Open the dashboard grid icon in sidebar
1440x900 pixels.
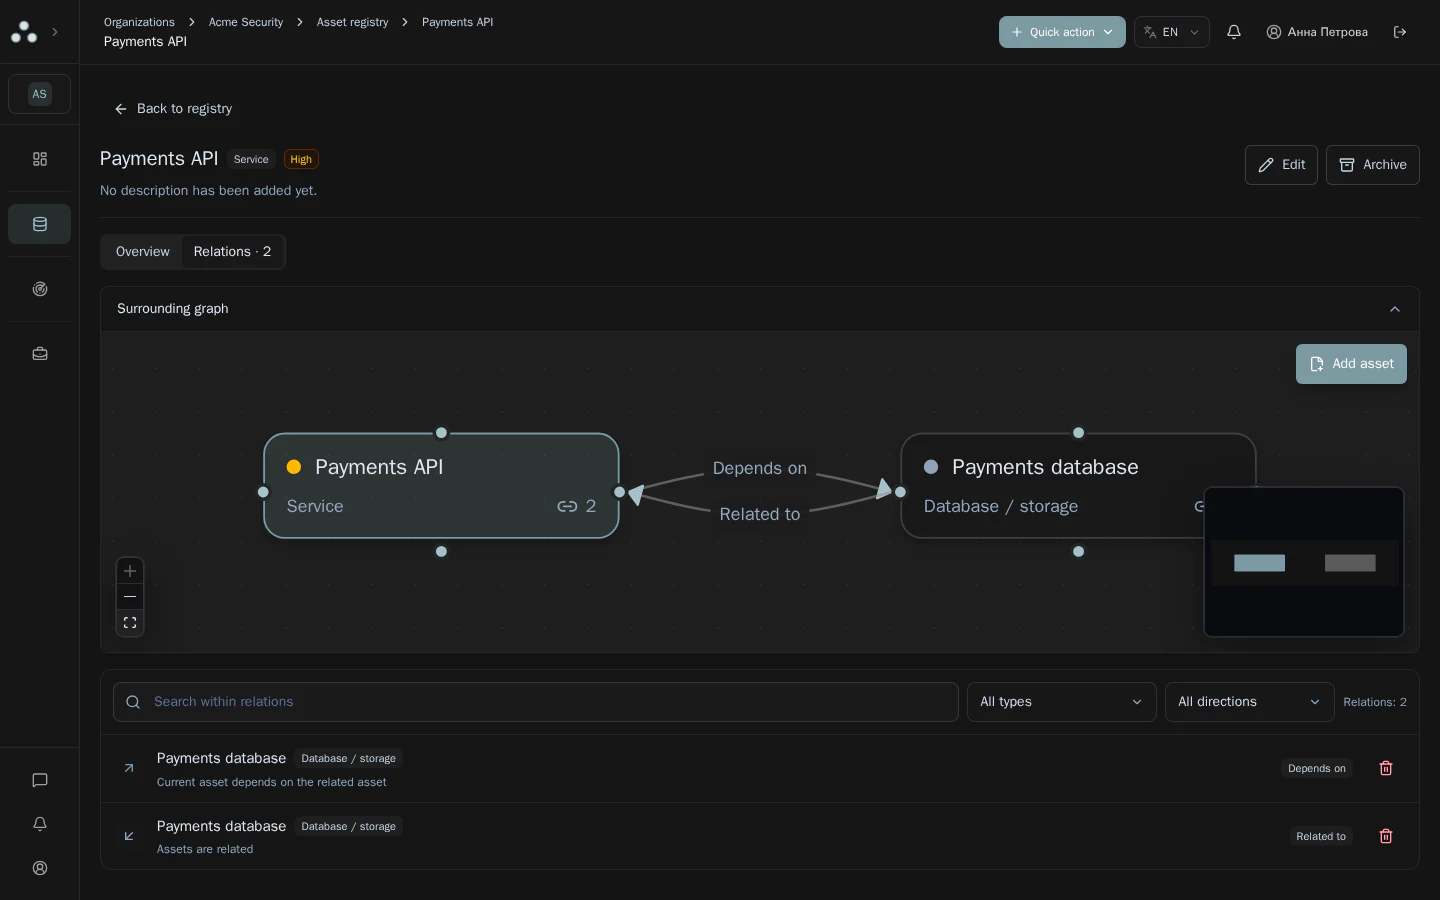point(40,159)
